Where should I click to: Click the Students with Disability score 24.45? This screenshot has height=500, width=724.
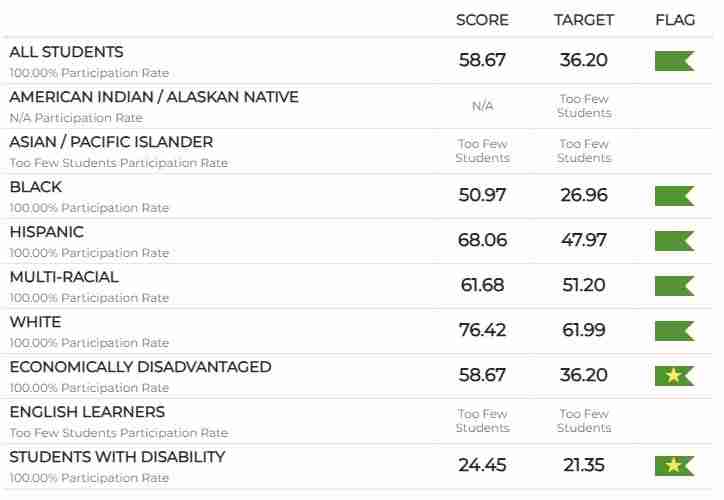[482, 465]
